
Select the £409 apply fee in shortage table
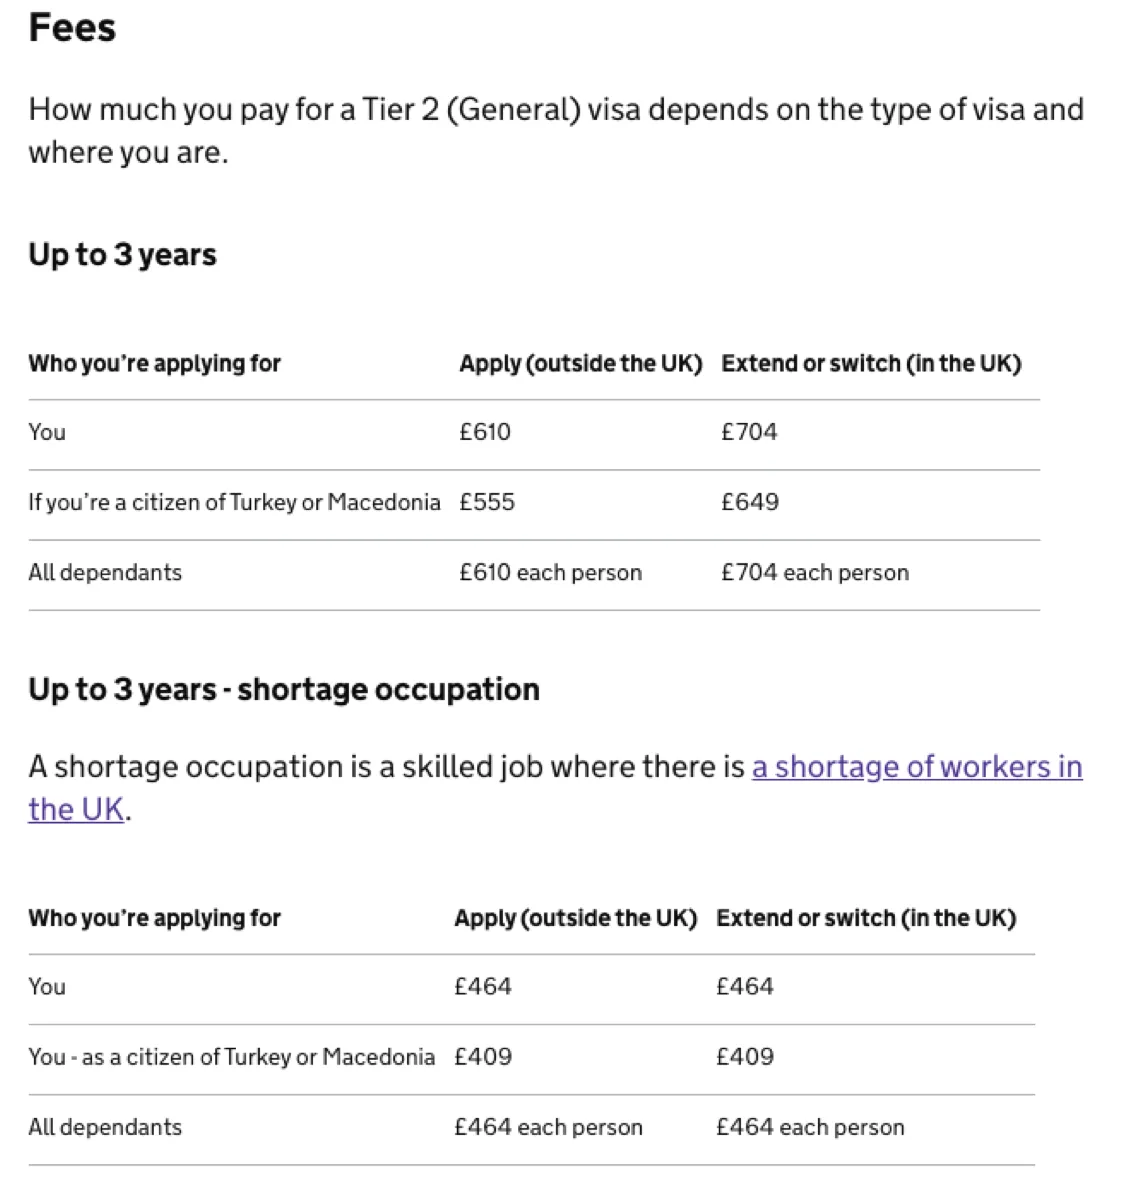(483, 1057)
